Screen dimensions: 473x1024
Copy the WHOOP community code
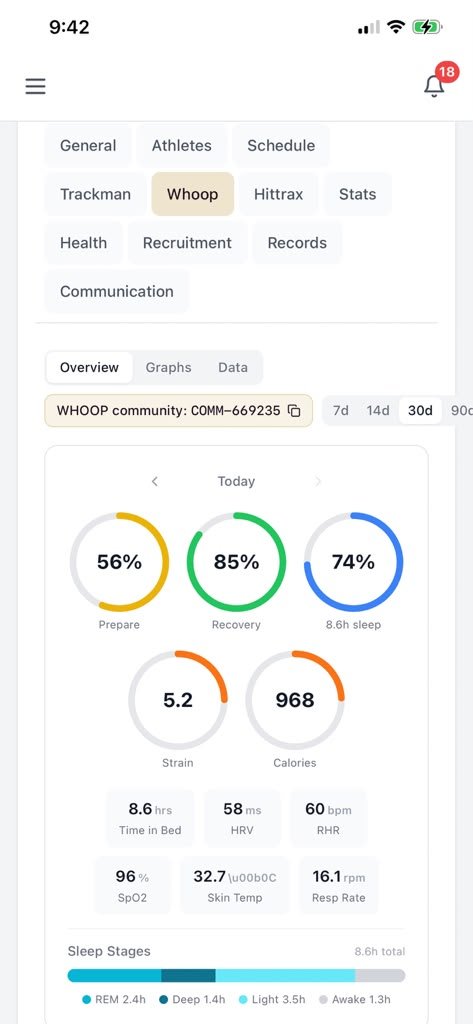pyautogui.click(x=295, y=411)
